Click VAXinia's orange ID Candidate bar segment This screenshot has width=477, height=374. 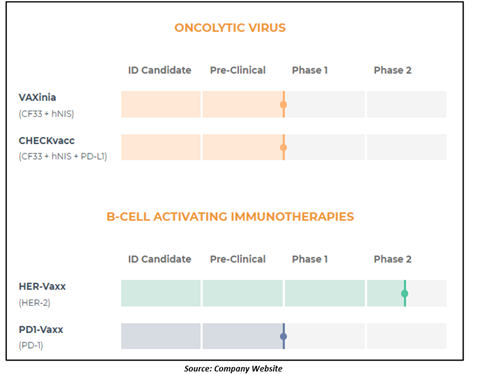161,104
